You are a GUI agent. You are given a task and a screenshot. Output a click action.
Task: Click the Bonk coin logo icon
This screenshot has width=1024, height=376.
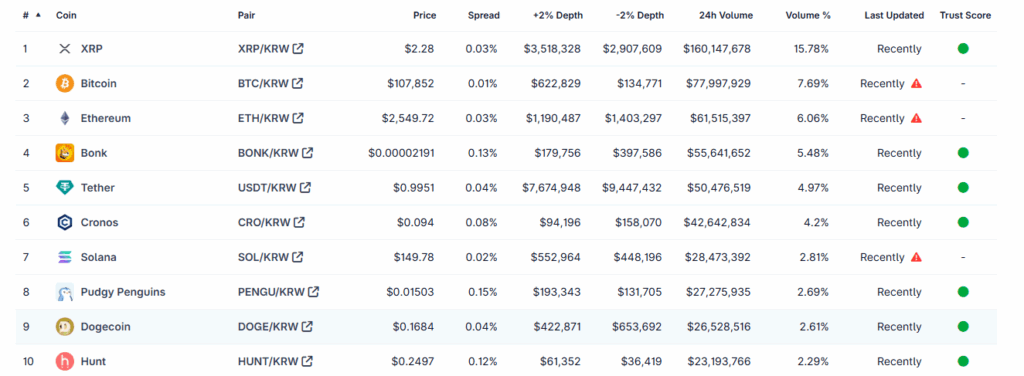pyautogui.click(x=65, y=153)
